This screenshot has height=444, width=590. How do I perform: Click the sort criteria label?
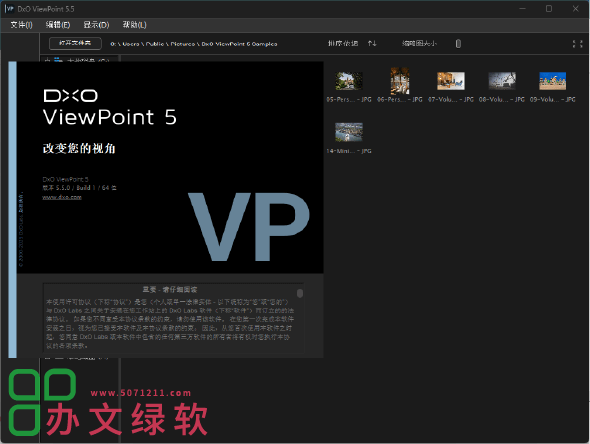[x=342, y=44]
